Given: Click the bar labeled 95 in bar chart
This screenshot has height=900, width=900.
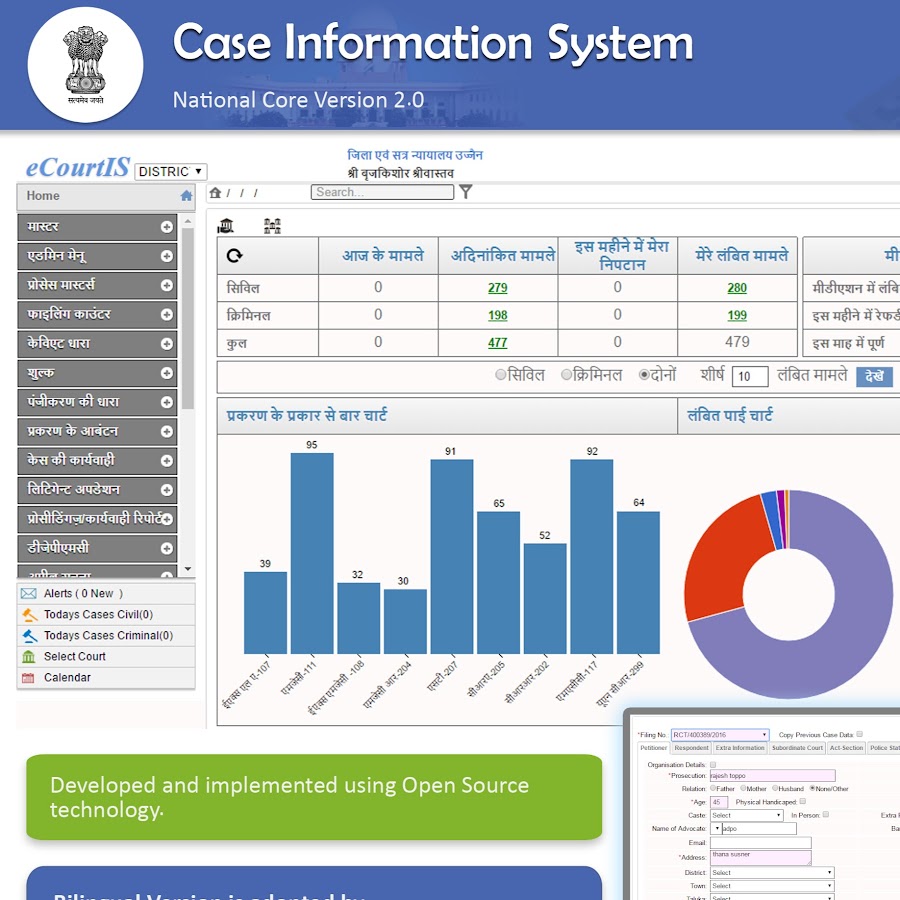Looking at the screenshot, I should (312, 553).
